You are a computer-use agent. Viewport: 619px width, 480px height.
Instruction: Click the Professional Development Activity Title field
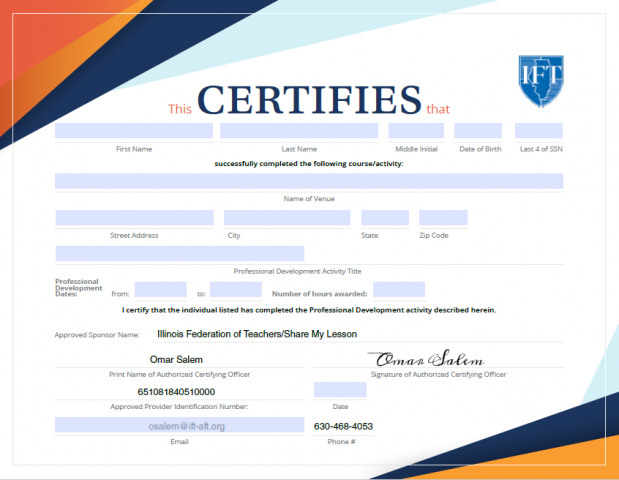coord(180,253)
